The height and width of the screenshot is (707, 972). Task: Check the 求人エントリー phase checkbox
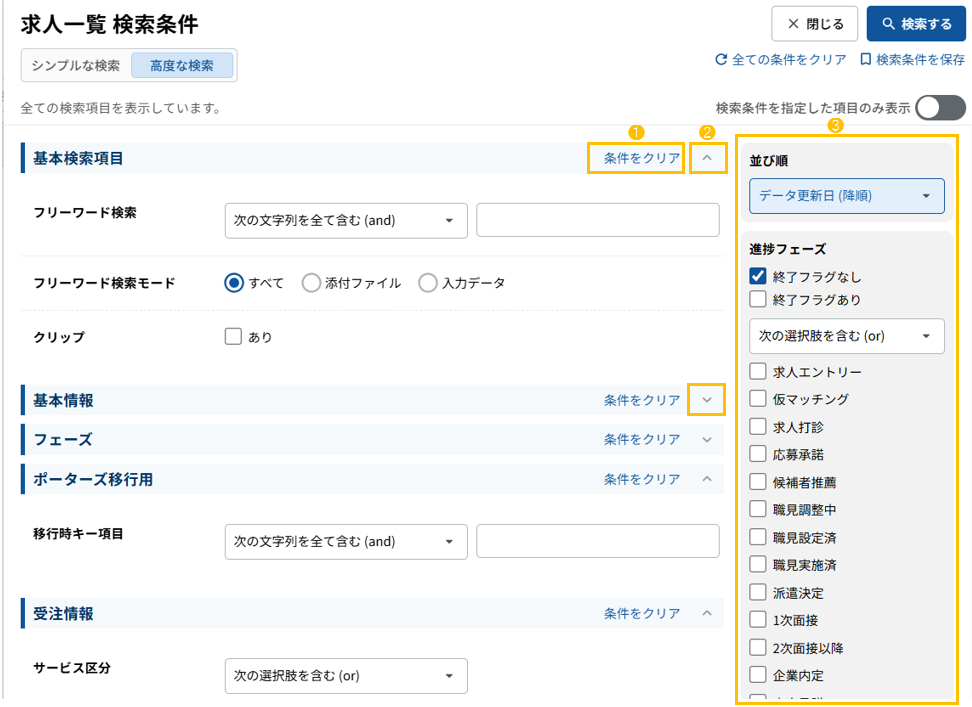(758, 372)
